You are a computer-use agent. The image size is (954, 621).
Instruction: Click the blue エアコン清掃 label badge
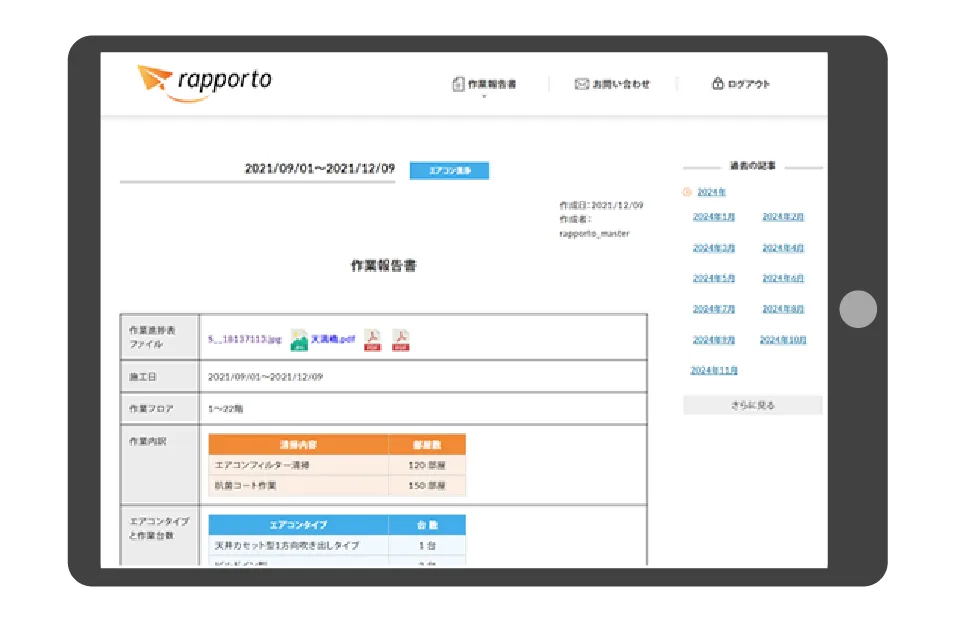448,170
